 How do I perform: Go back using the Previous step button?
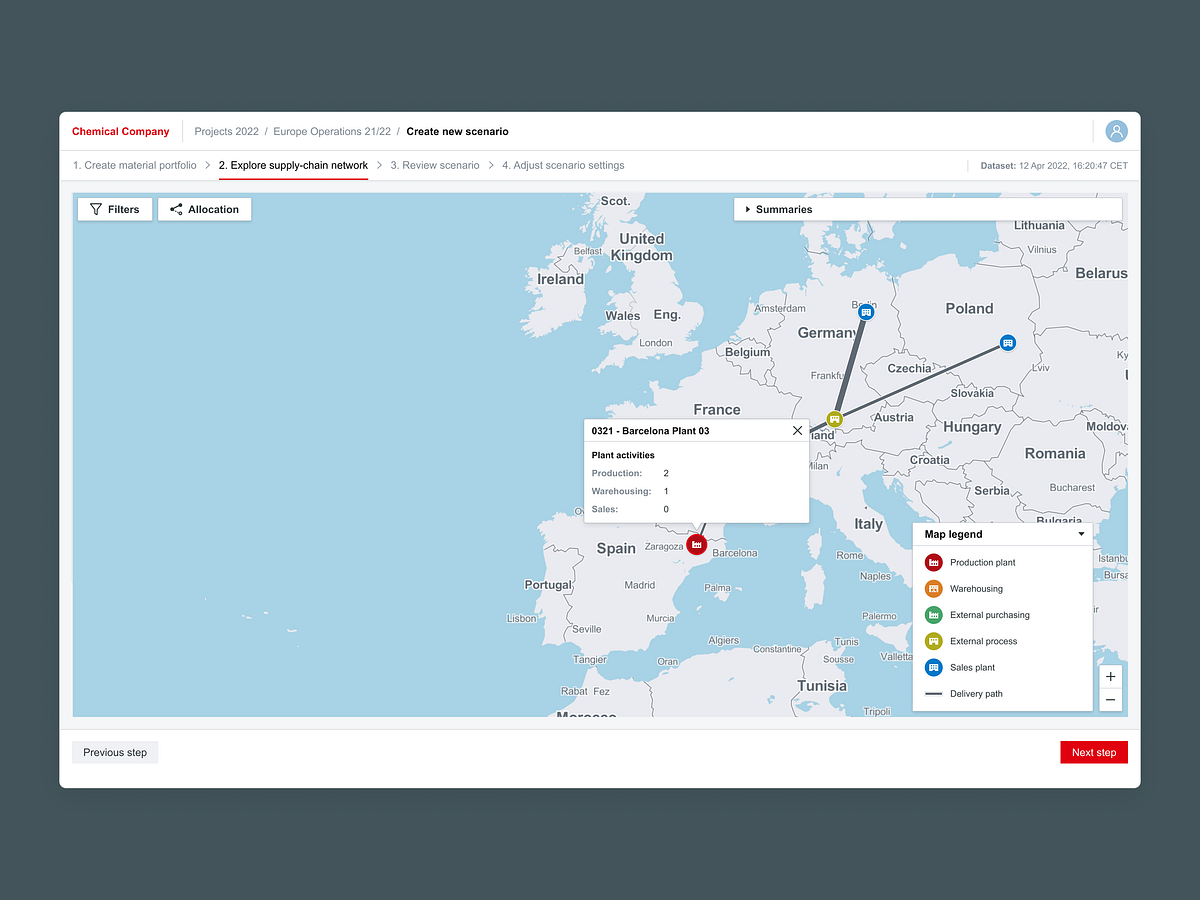coord(114,752)
